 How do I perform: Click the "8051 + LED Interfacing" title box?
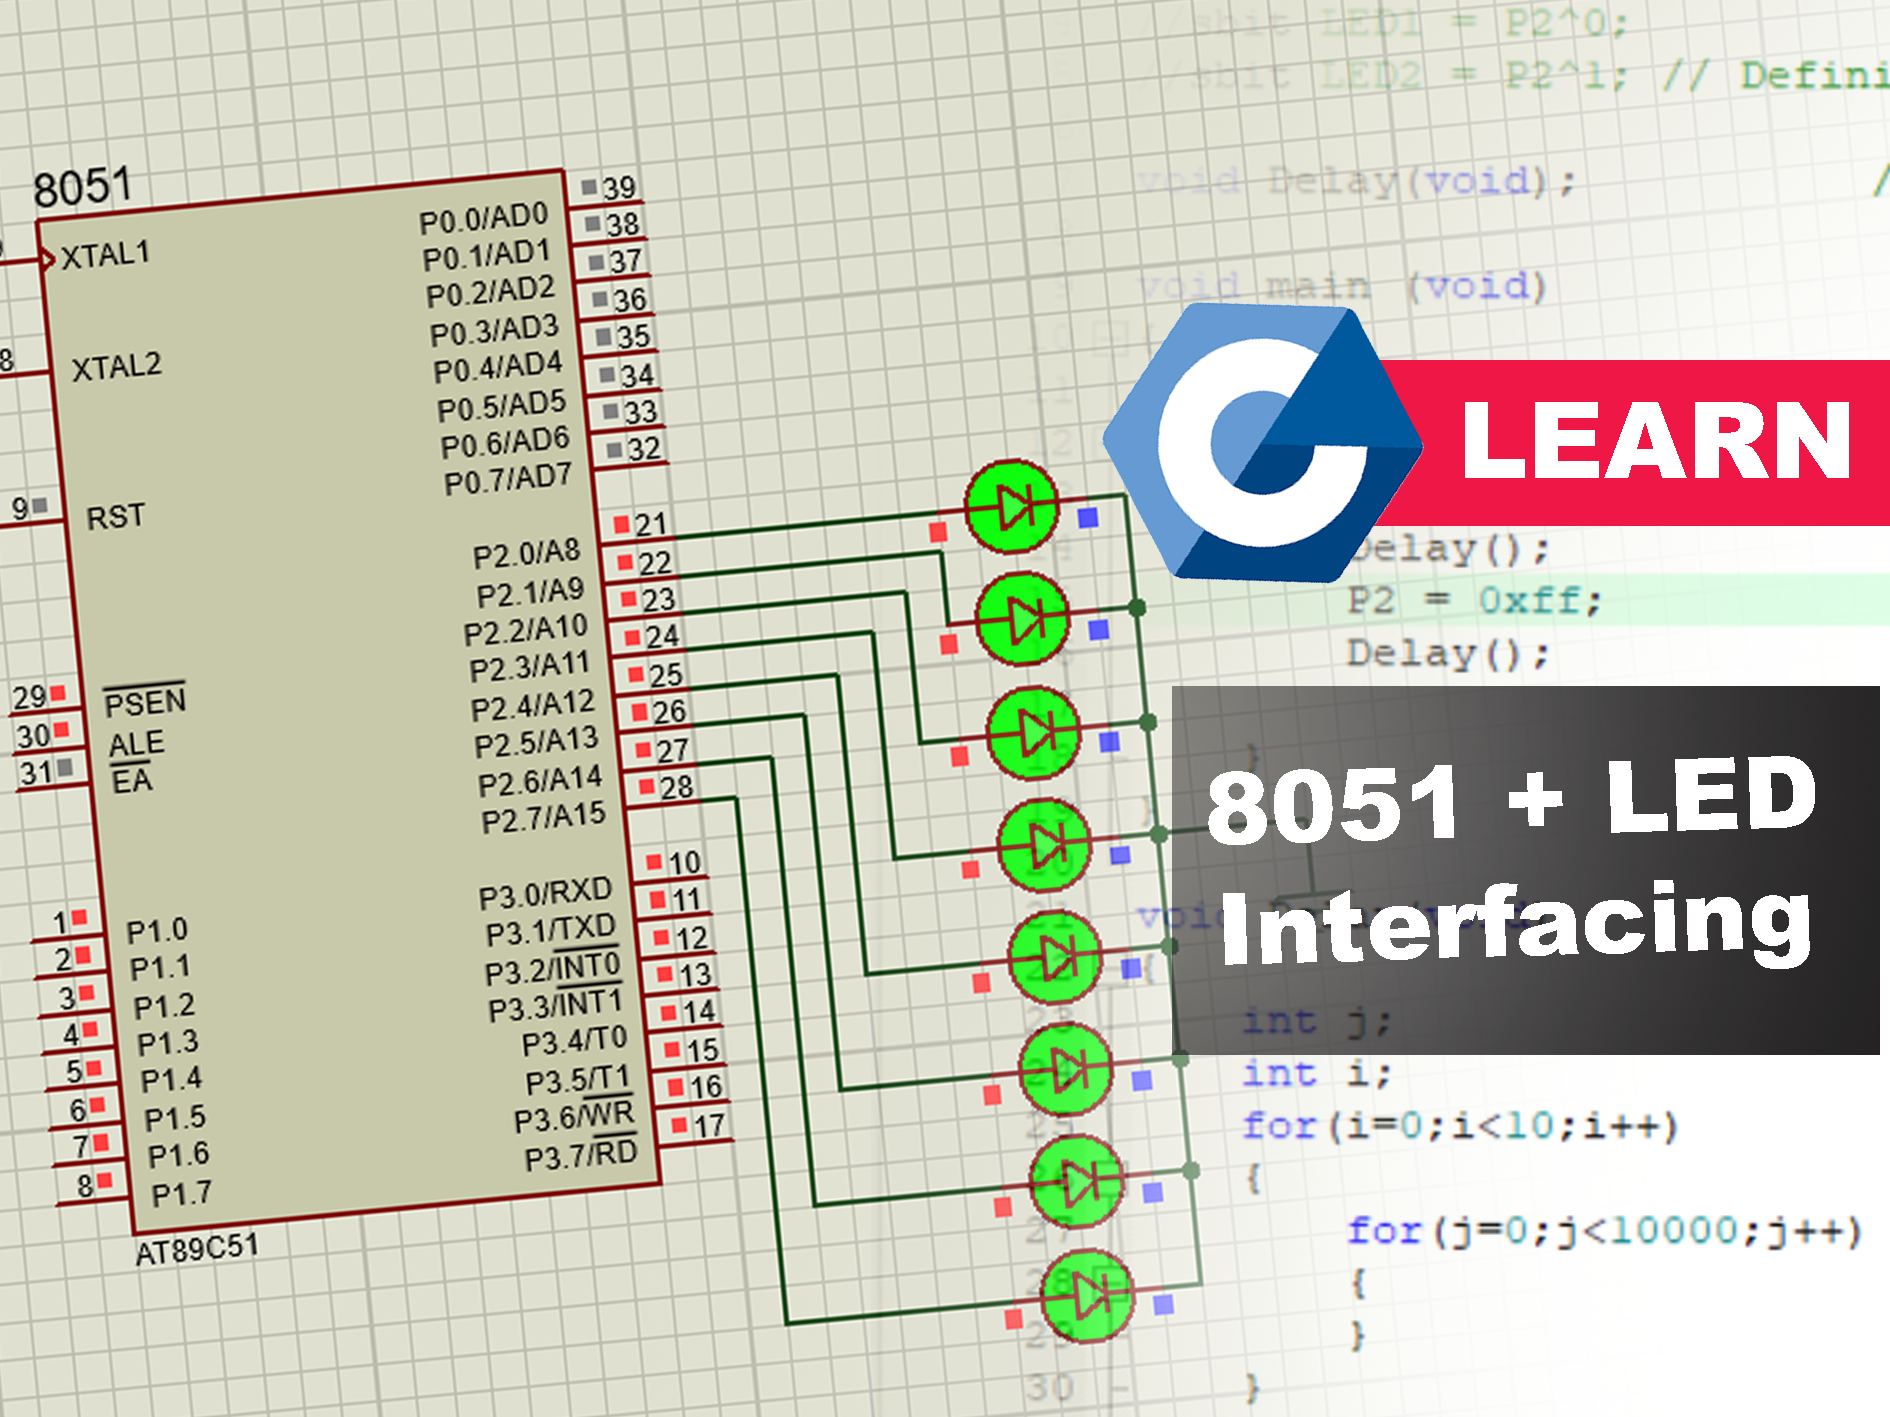[x=1525, y=870]
